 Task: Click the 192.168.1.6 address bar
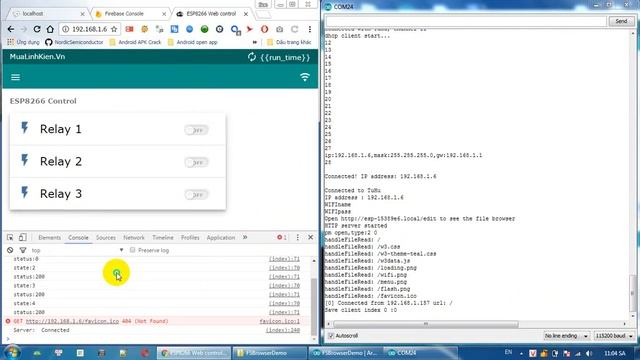pos(89,29)
